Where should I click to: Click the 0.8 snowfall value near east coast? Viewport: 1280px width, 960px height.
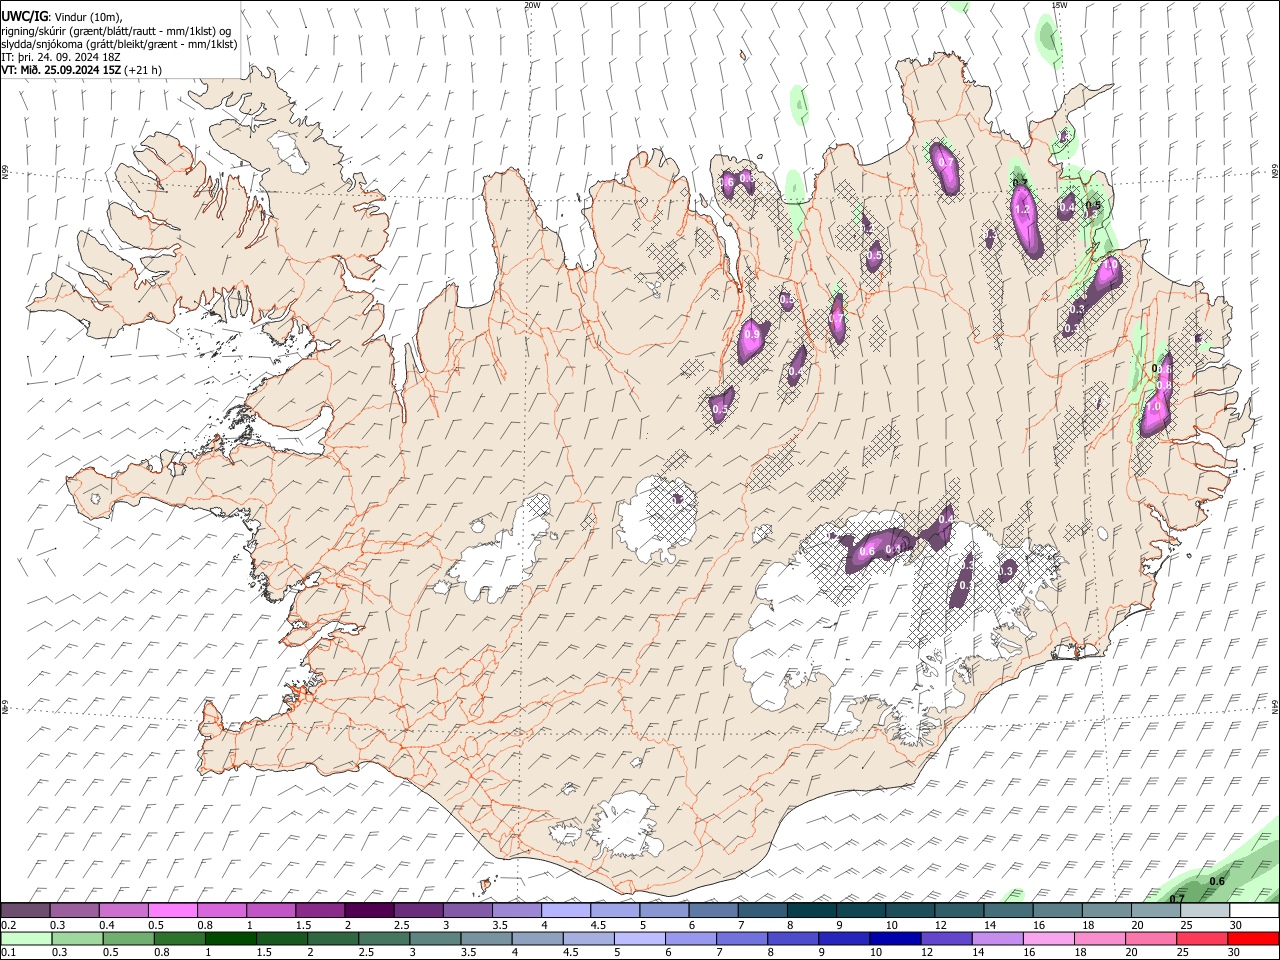coord(1164,386)
